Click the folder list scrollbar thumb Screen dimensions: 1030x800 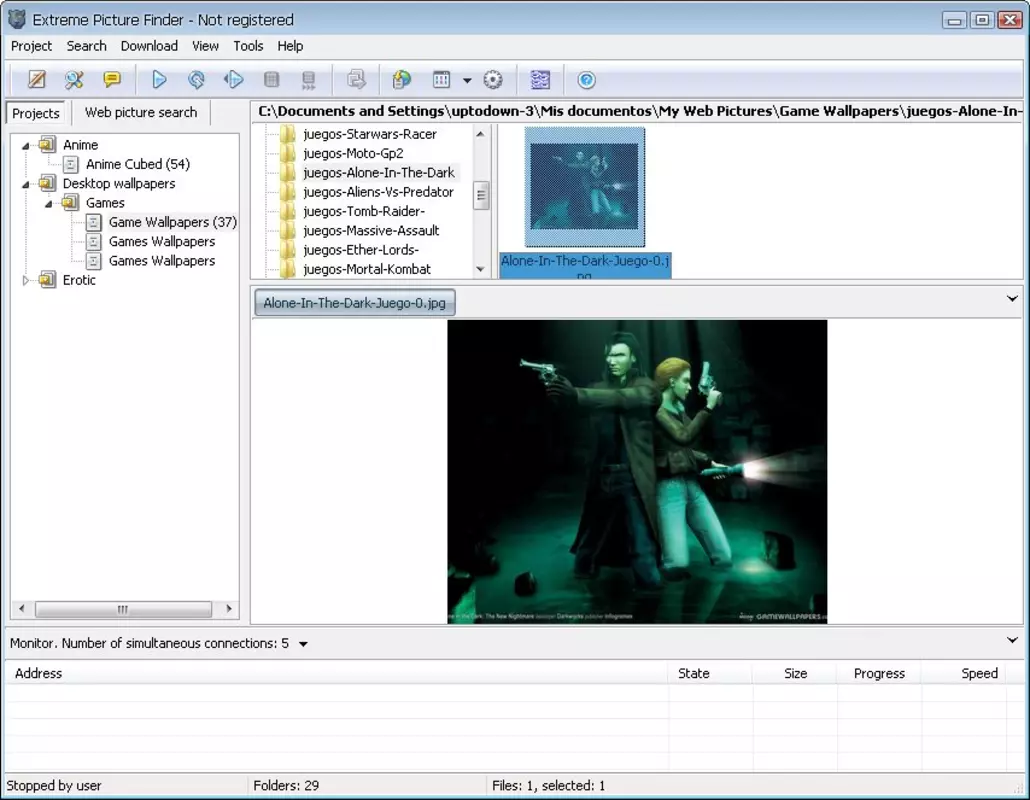point(481,195)
